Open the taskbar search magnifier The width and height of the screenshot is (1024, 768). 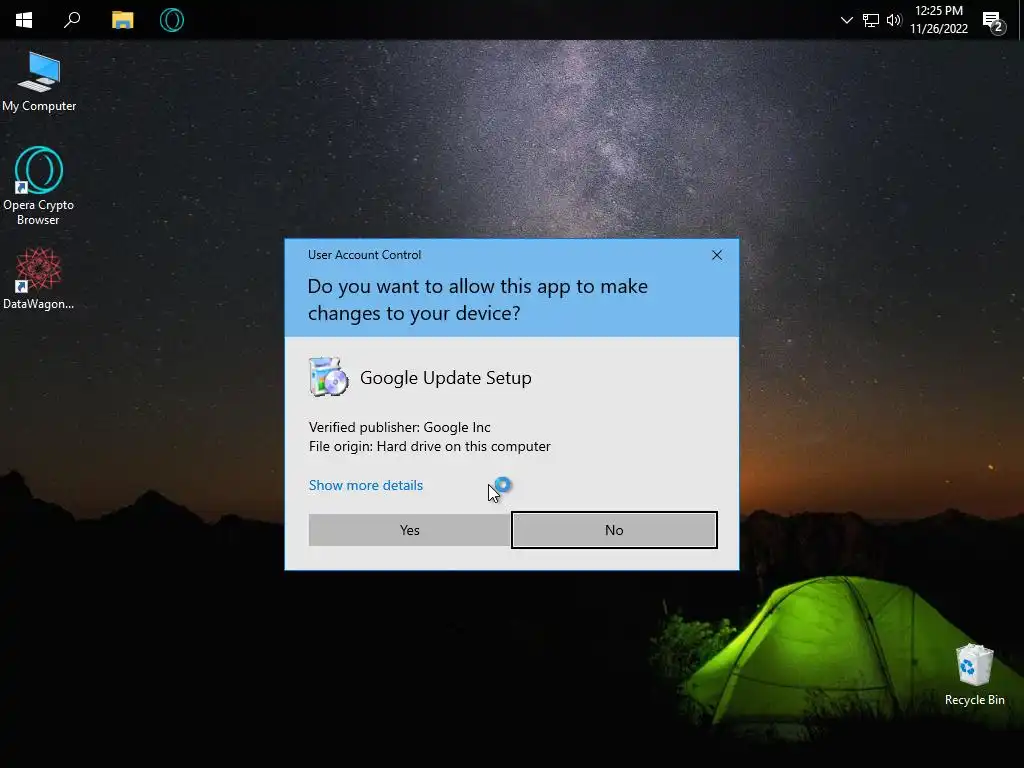(72, 20)
